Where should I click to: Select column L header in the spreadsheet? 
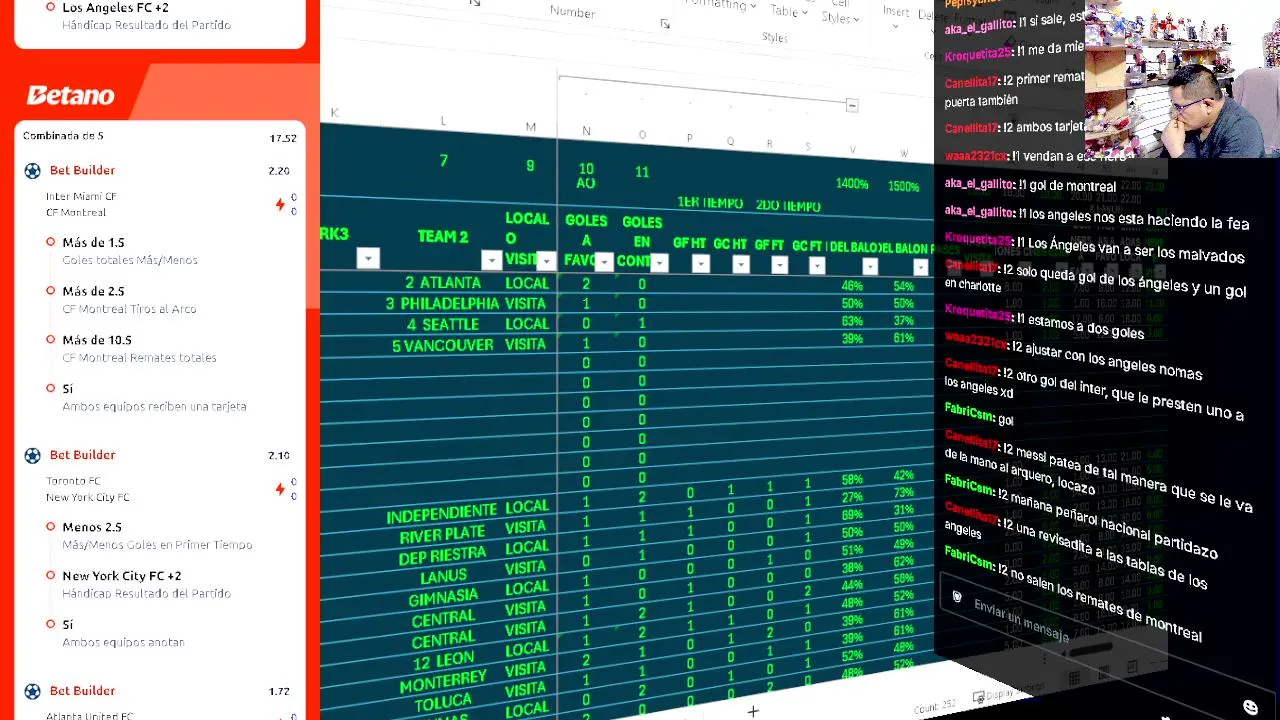(x=443, y=121)
